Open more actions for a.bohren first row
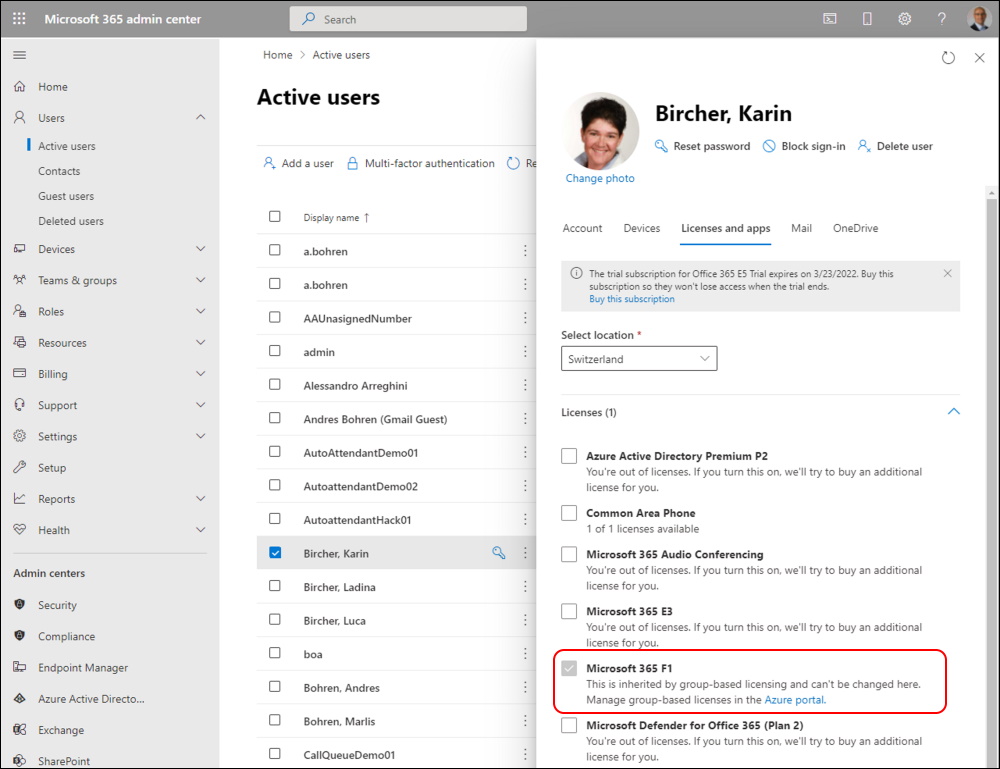 [525, 251]
